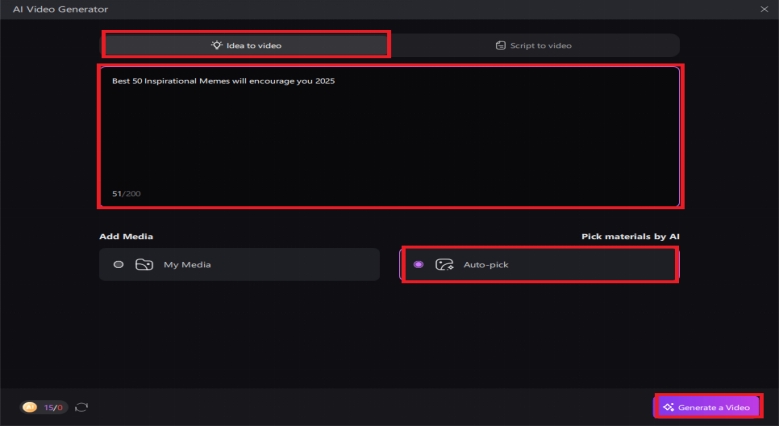779x426 pixels.
Task: Click the Inspirational Memes prompt text
Action: tap(223, 81)
